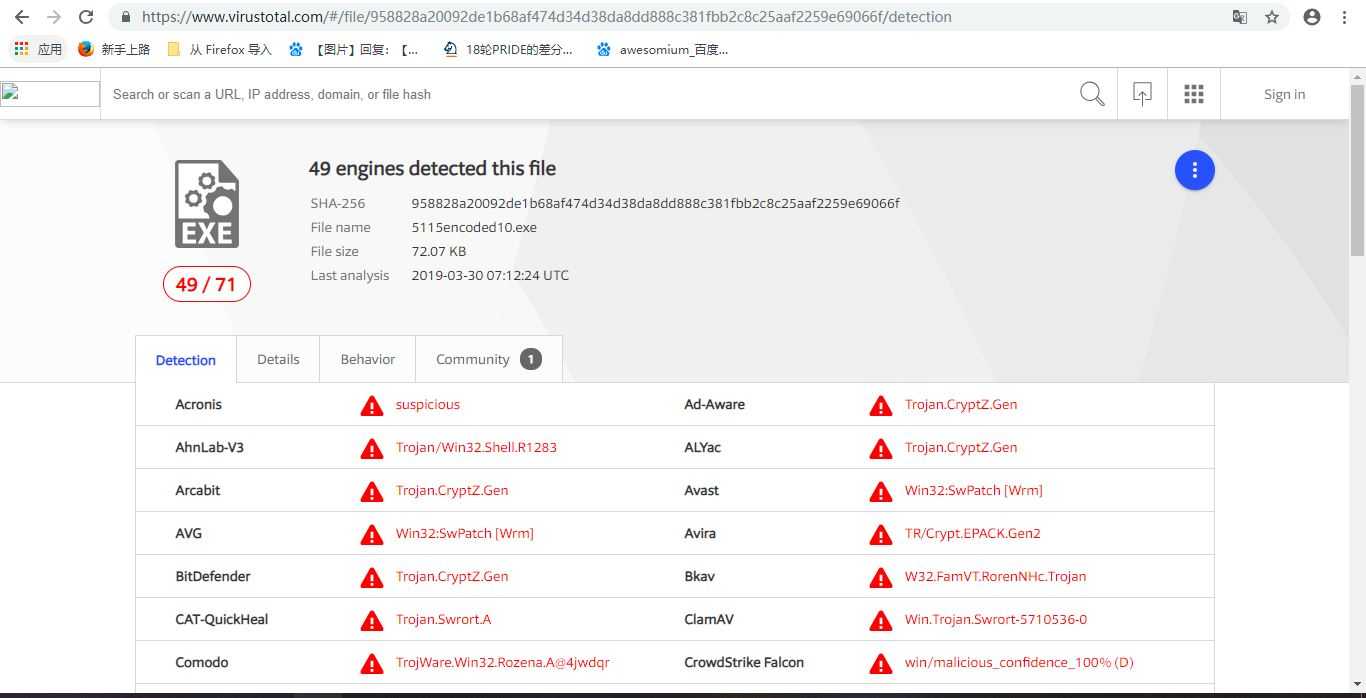The image size is (1366, 698).
Task: Click the warning icon for AhnLab-V3
Action: click(372, 448)
